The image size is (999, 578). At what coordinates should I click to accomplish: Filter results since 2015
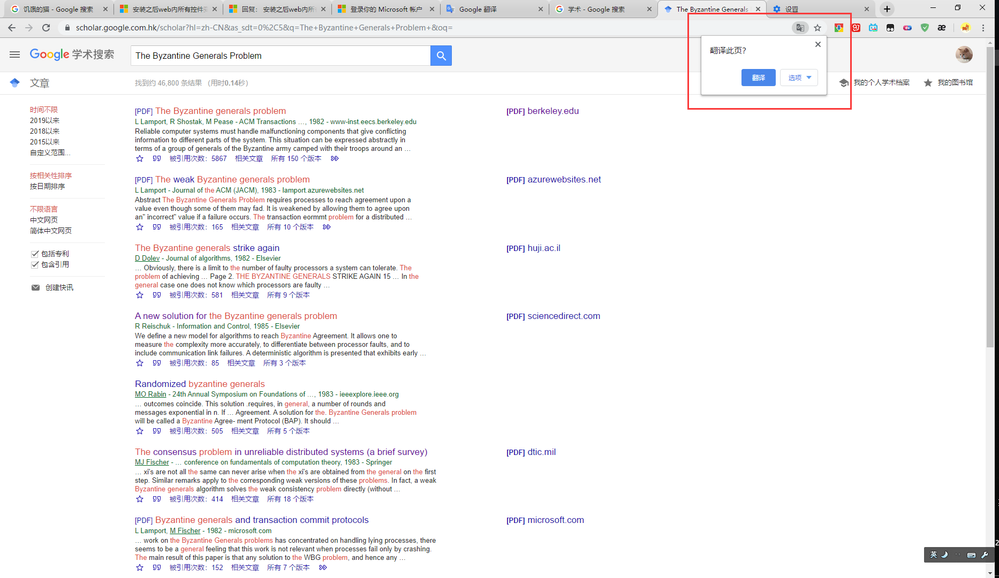44,141
